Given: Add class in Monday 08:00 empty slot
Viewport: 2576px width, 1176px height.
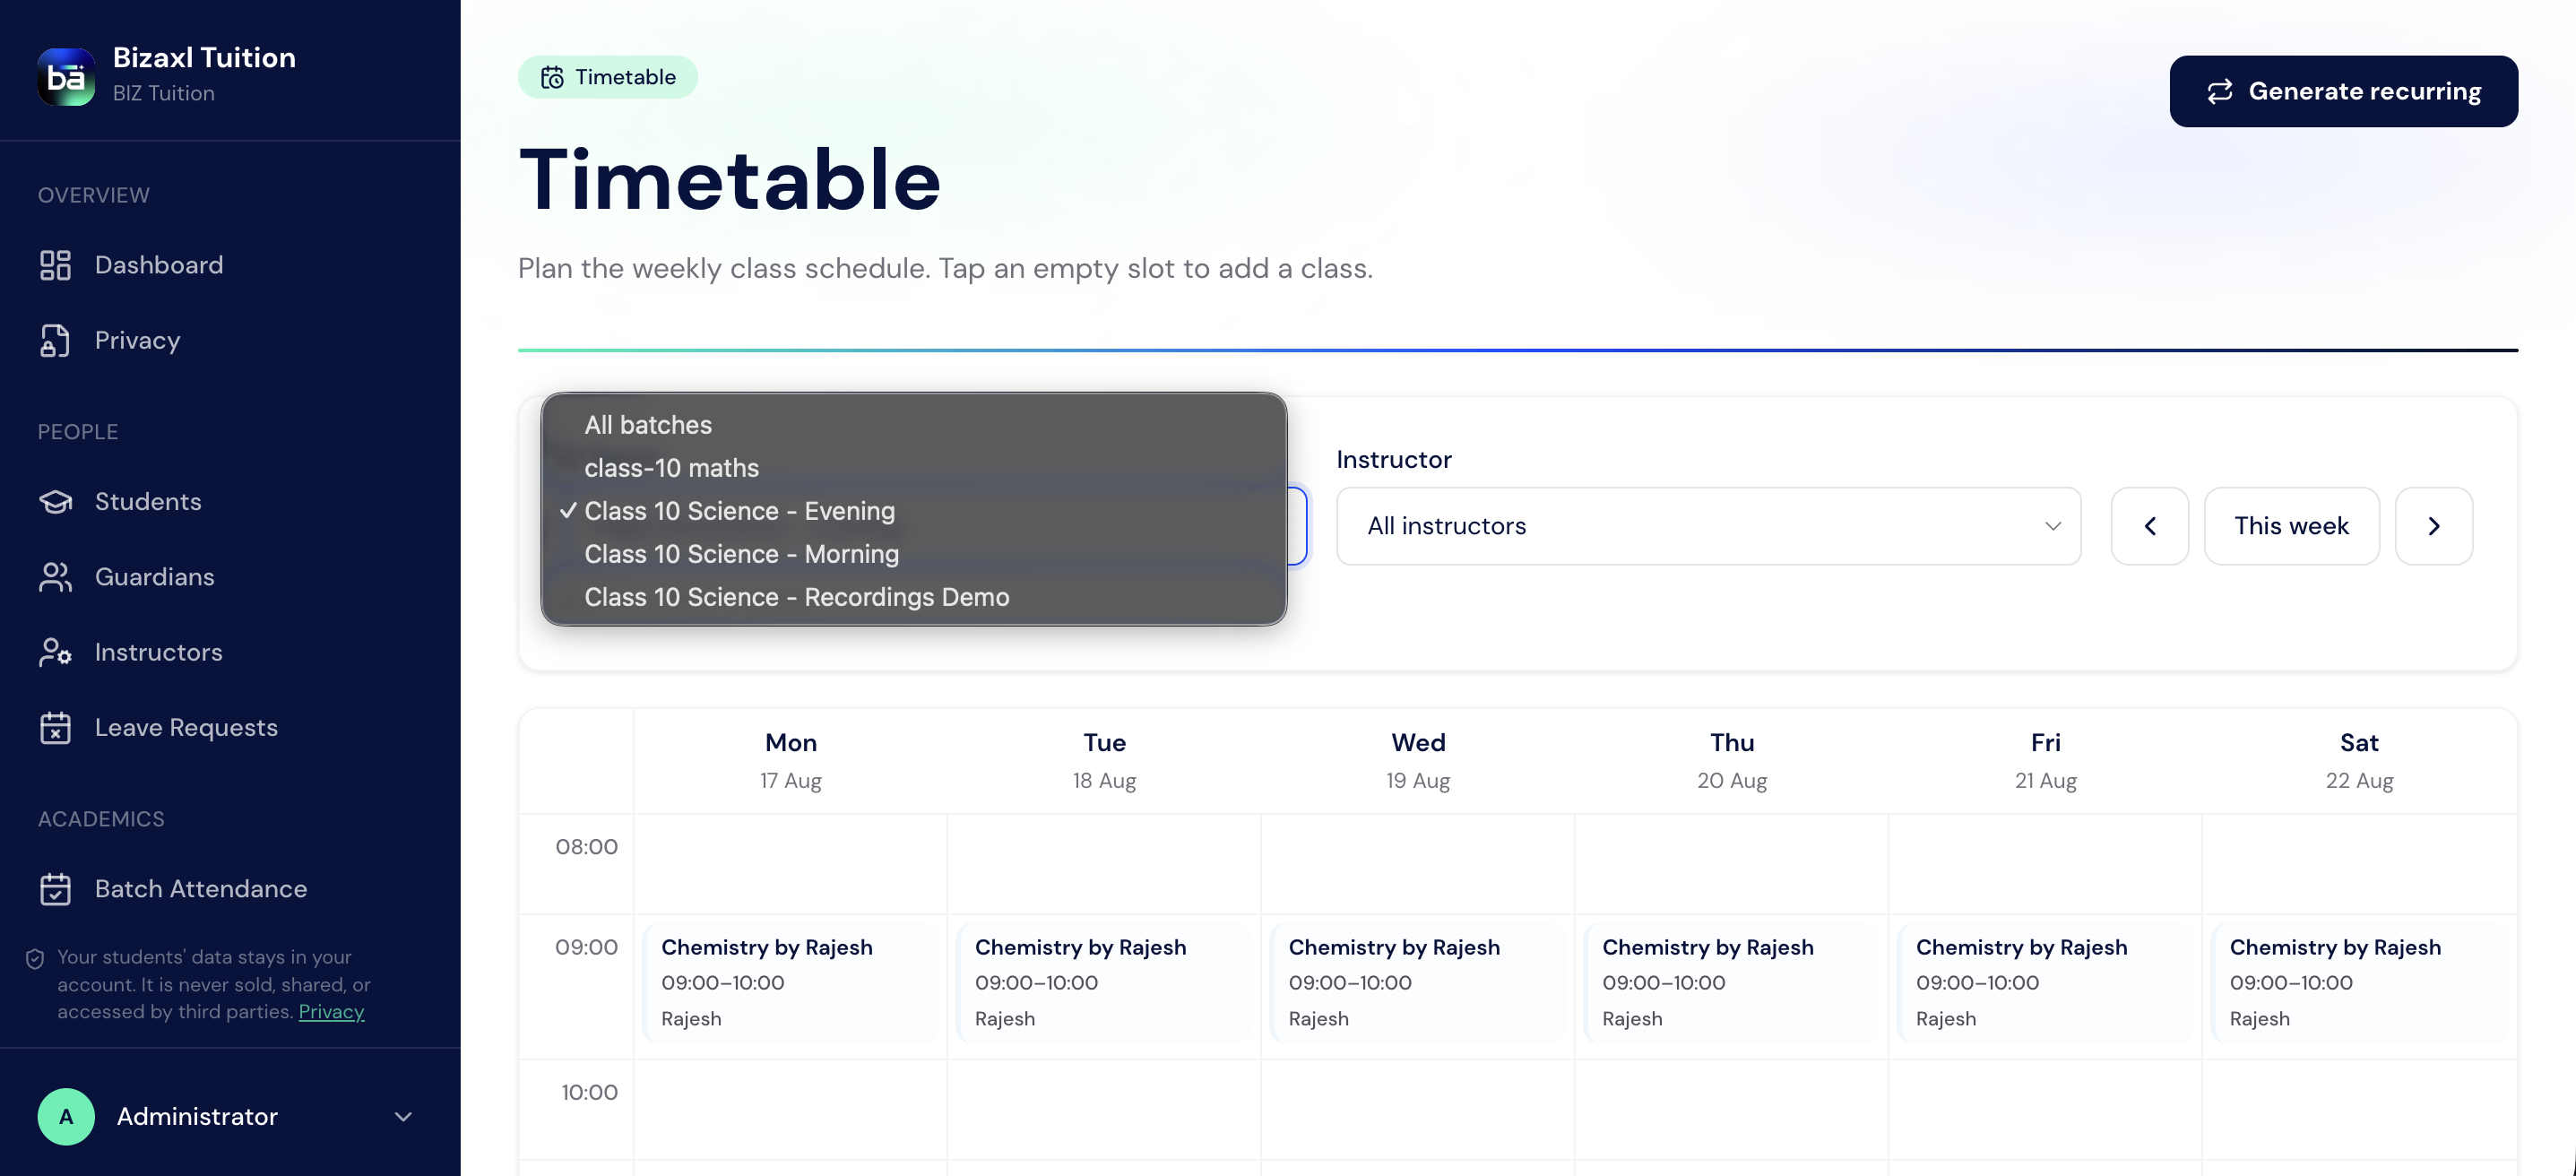Looking at the screenshot, I should point(791,864).
